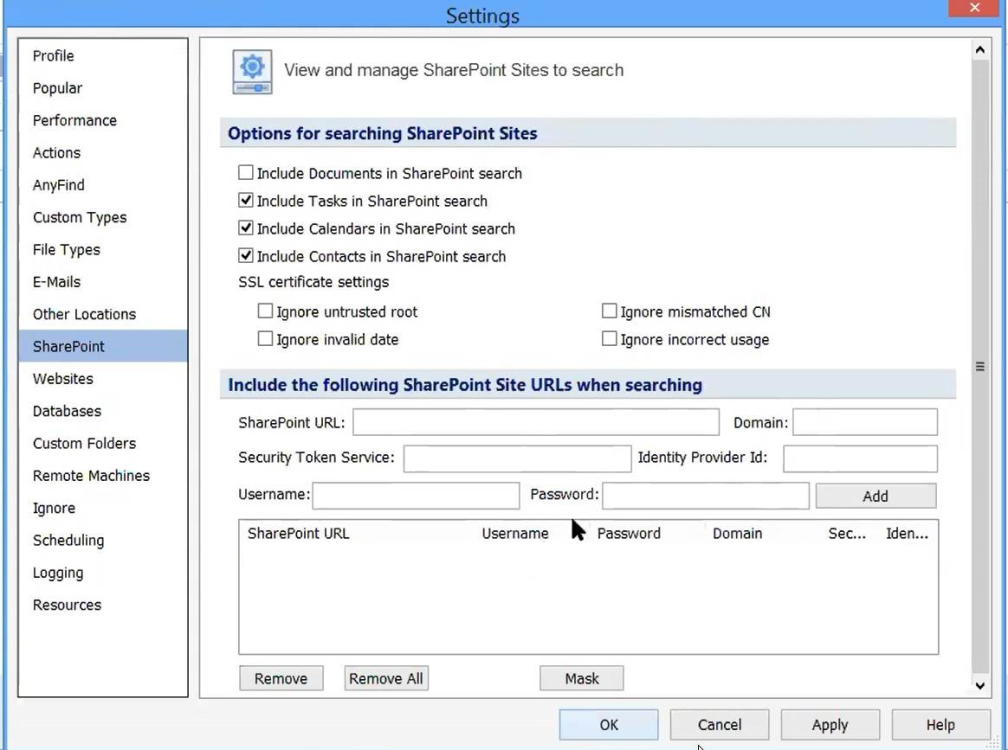Enable Include Documents in SharePoint search

click(246, 173)
